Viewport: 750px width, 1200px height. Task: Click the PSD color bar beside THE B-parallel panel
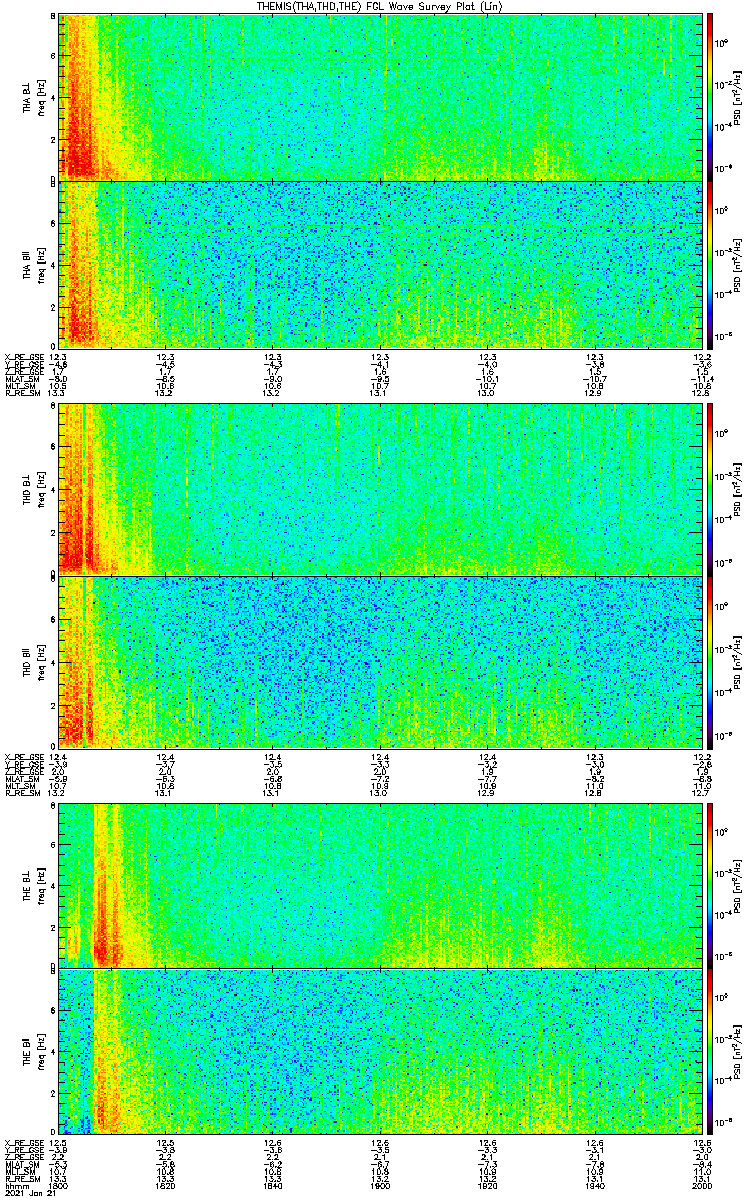click(710, 1052)
